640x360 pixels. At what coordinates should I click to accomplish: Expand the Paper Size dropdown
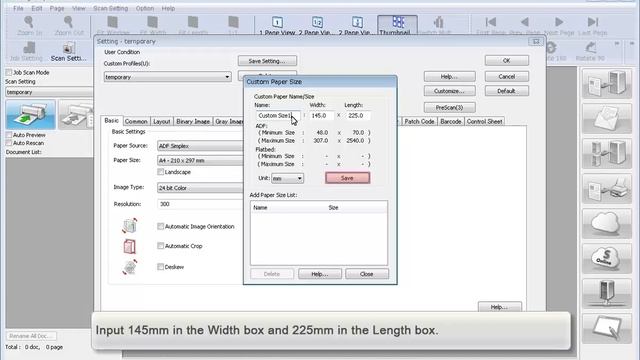click(x=200, y=160)
